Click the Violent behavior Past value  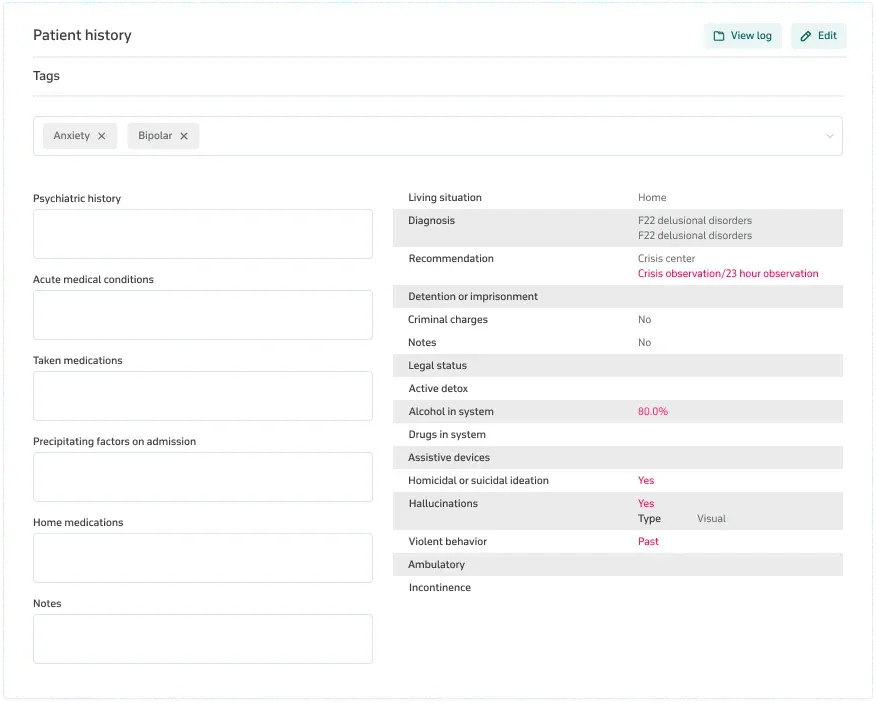tap(648, 542)
